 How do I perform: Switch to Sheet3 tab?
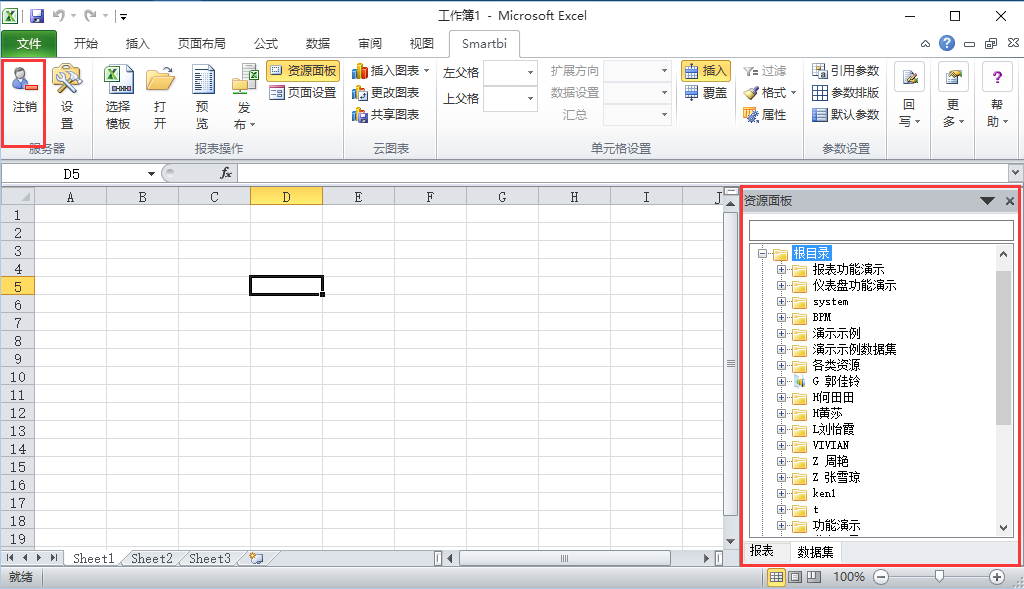(x=210, y=558)
